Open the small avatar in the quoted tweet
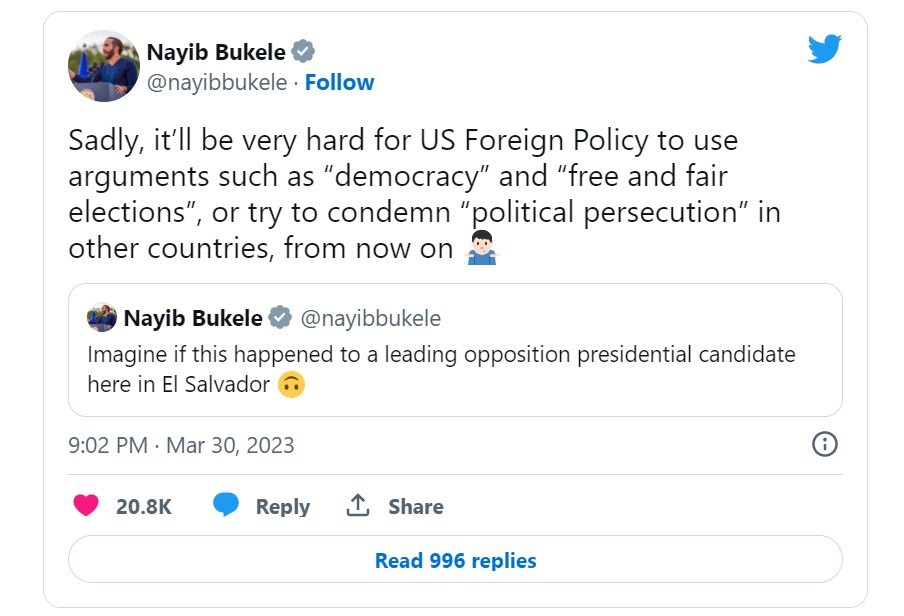 click(x=102, y=317)
